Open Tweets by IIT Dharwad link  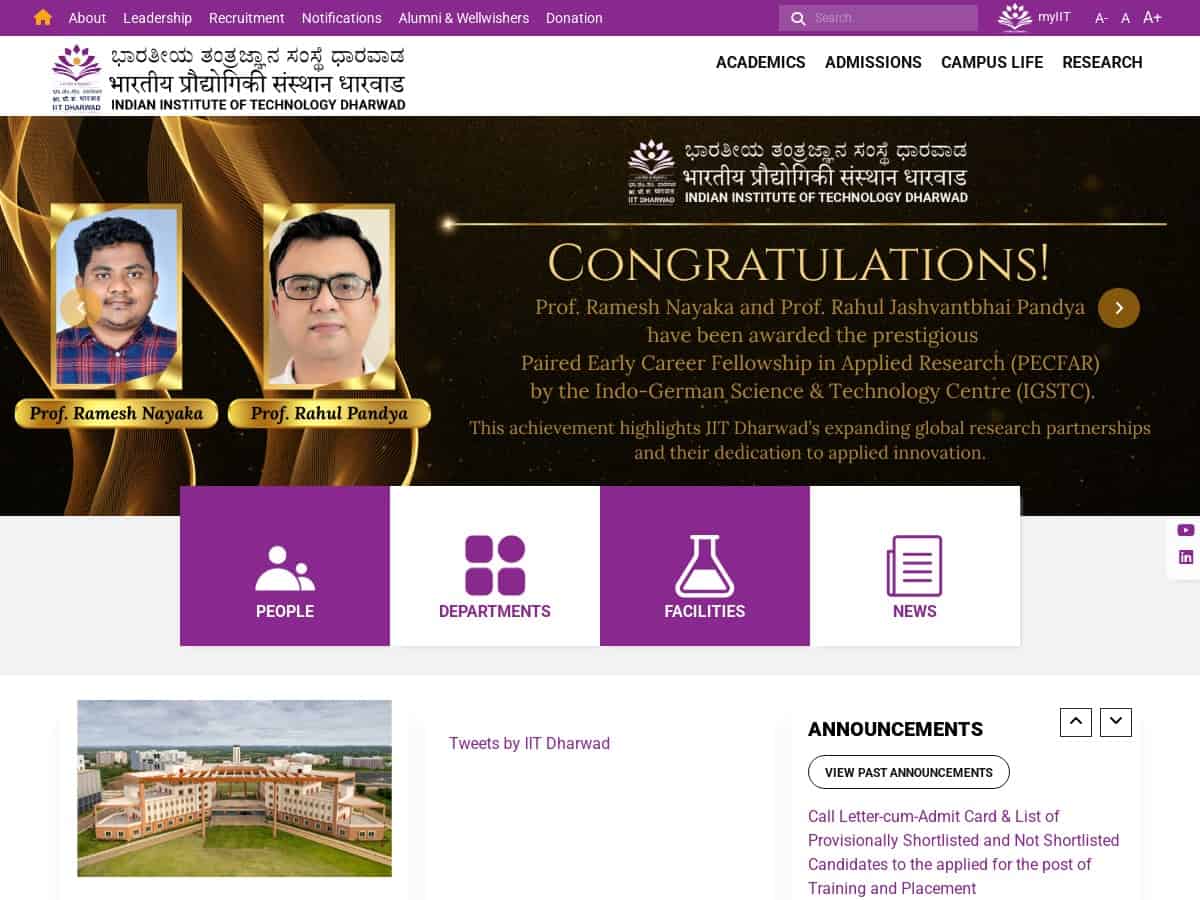point(529,743)
